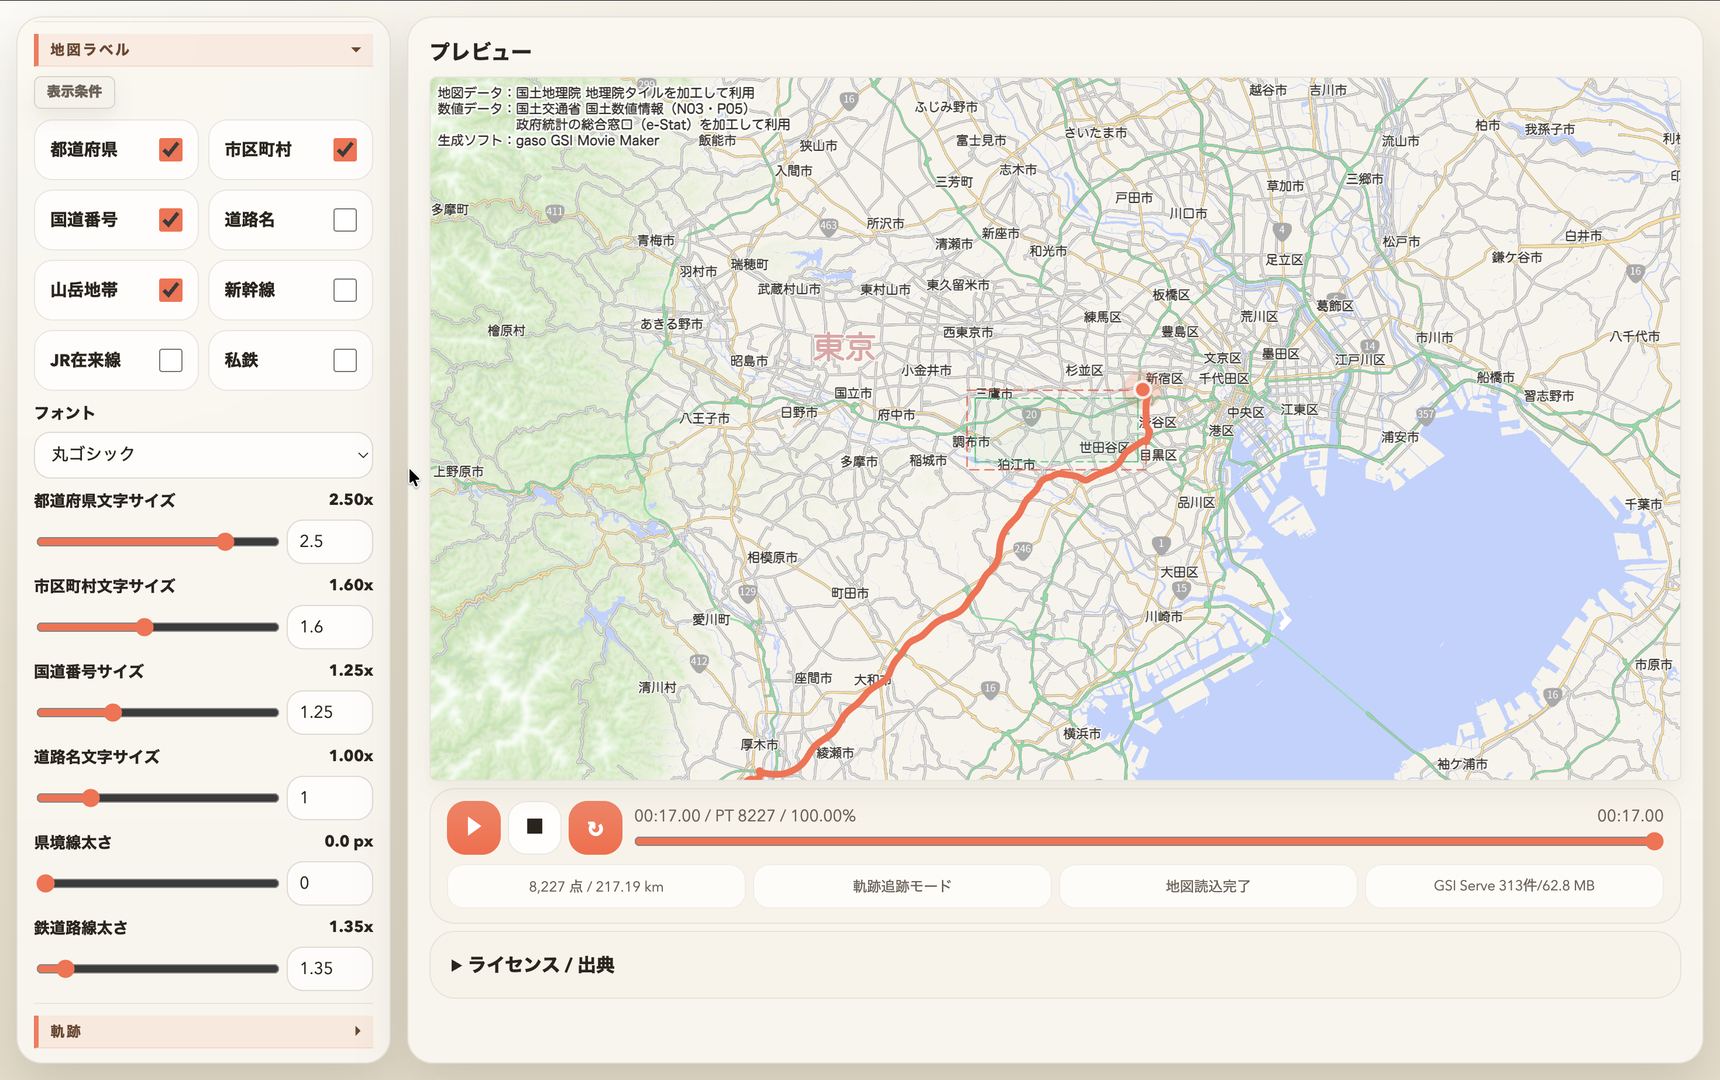1720x1080 pixels.
Task: Click the GSI Serve 313件/62.8 MB status
Action: (1514, 886)
